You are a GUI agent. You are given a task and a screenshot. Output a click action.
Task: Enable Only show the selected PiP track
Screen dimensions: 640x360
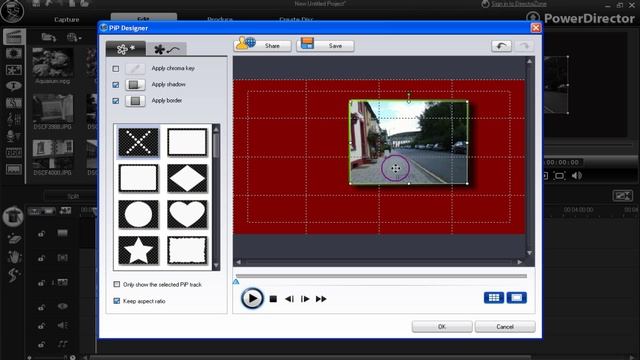point(117,284)
